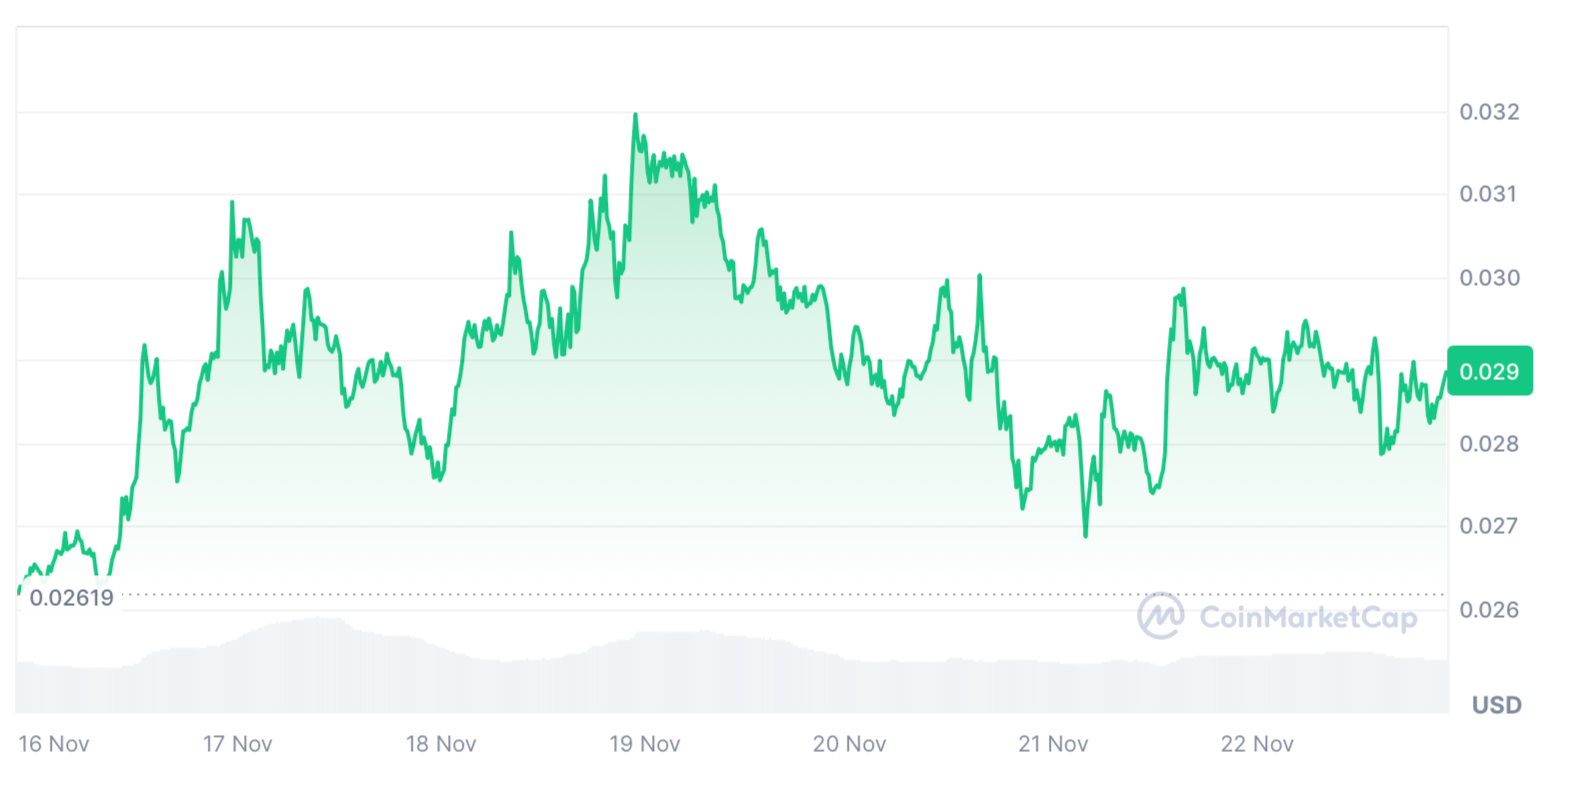This screenshot has height=798, width=1594.
Task: Select the 19 Nov date label
Action: 645,744
